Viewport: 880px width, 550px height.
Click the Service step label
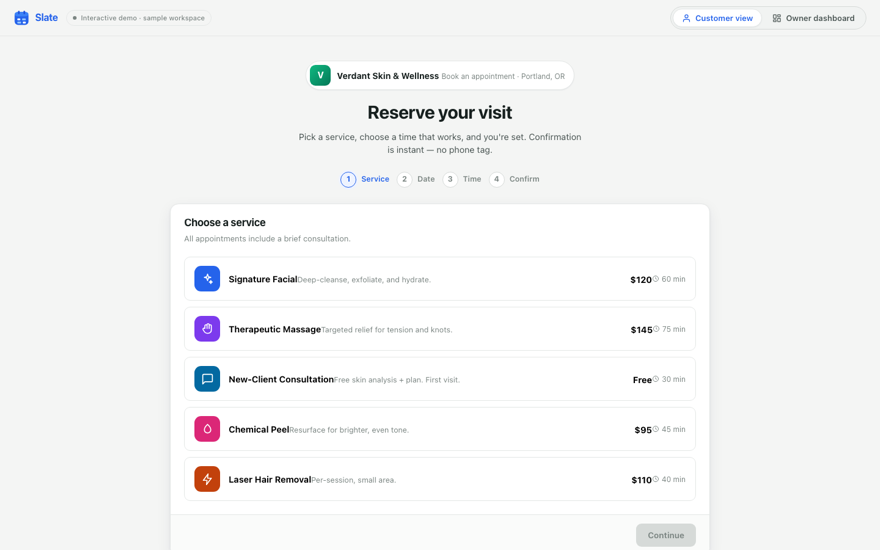(x=375, y=179)
